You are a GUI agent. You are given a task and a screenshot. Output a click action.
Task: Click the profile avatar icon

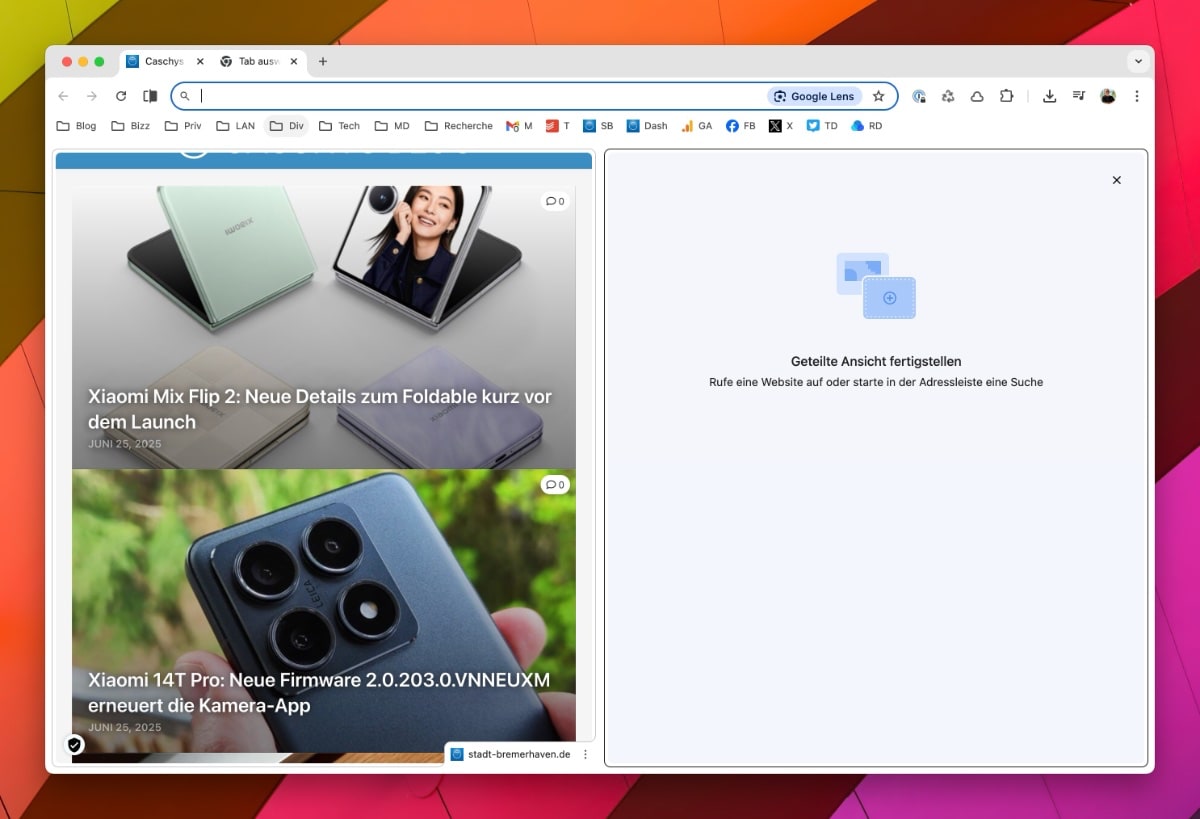(1108, 96)
